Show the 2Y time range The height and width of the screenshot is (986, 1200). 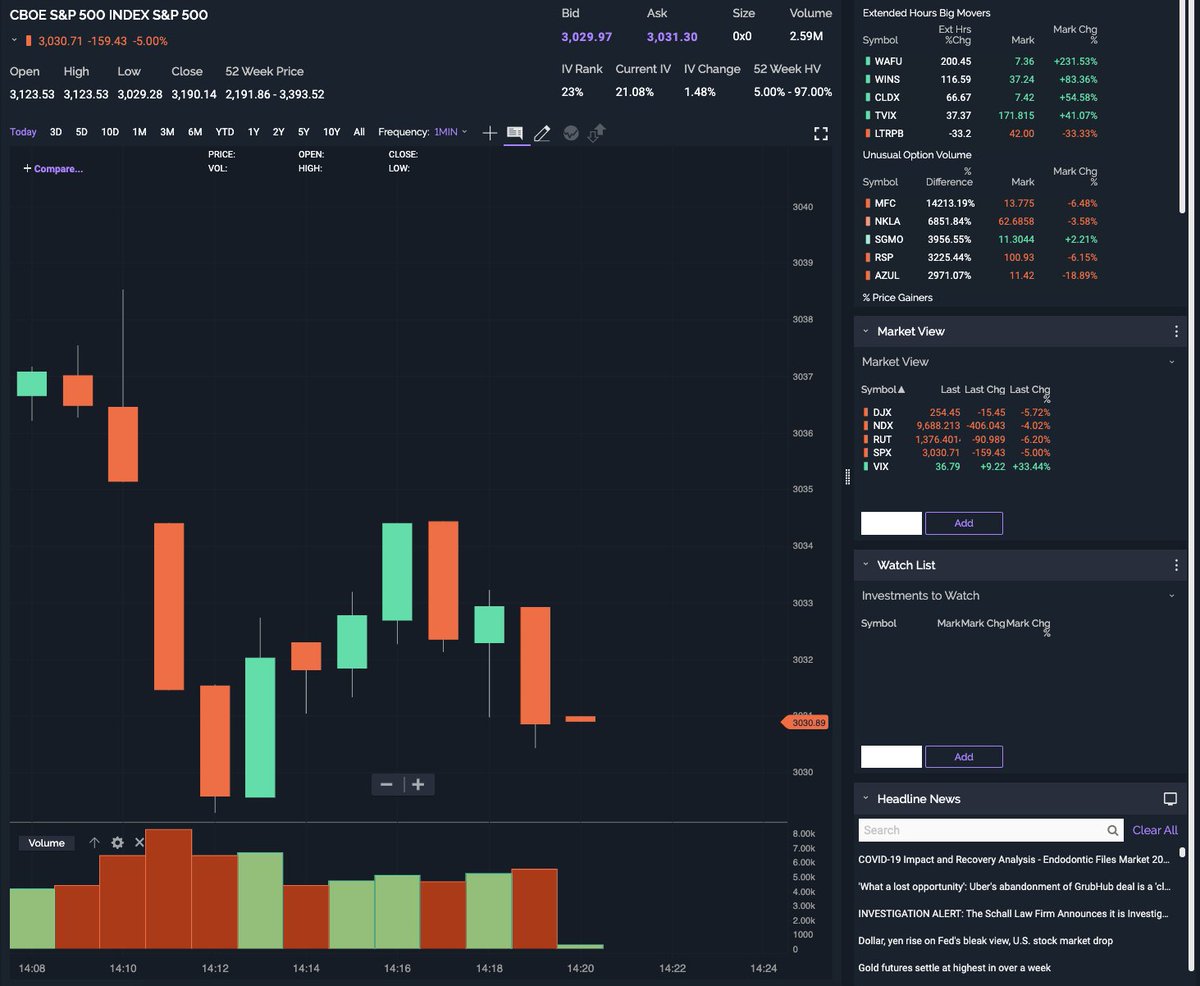click(279, 132)
